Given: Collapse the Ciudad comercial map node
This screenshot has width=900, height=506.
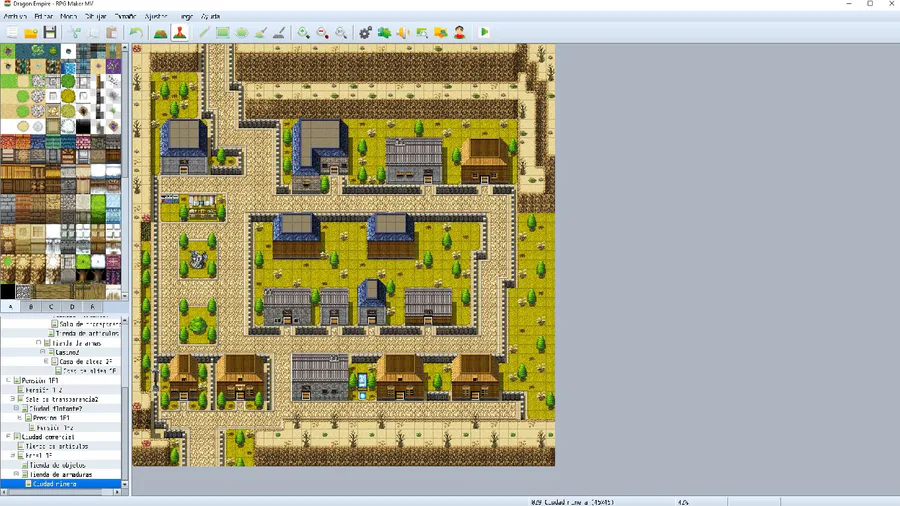Looking at the screenshot, I should 9,437.
